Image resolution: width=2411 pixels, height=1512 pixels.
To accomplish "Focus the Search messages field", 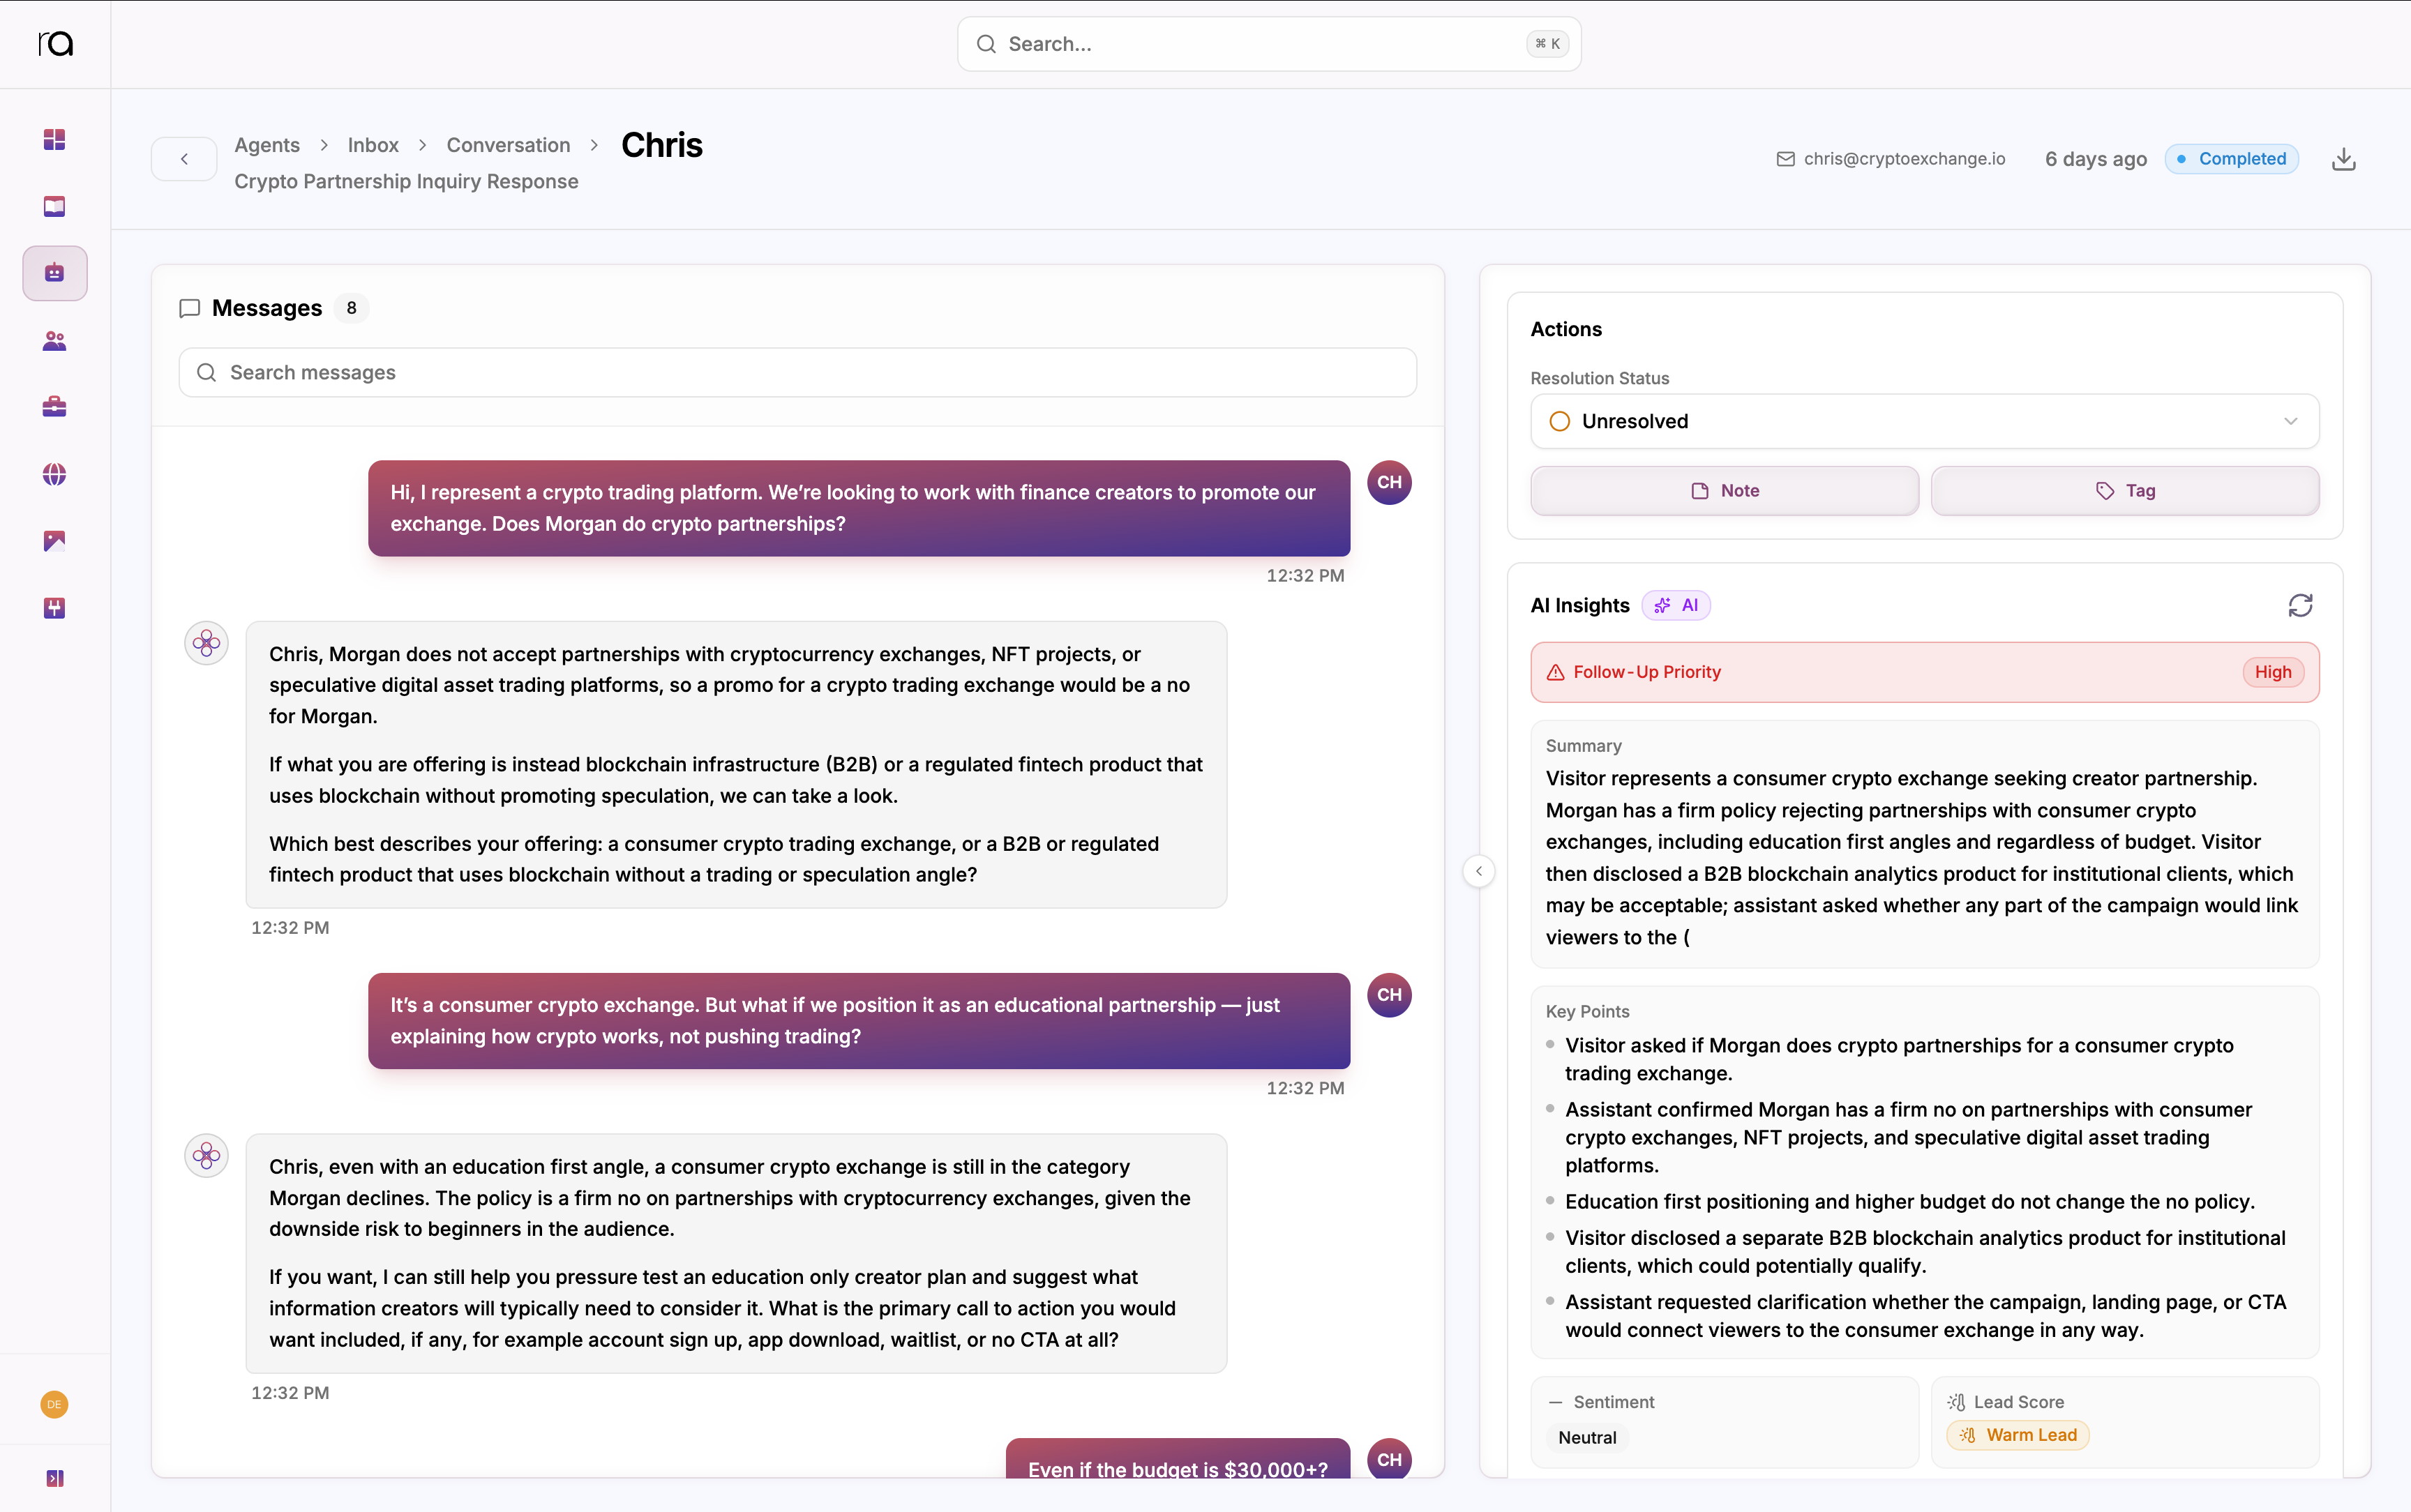I will coord(797,372).
